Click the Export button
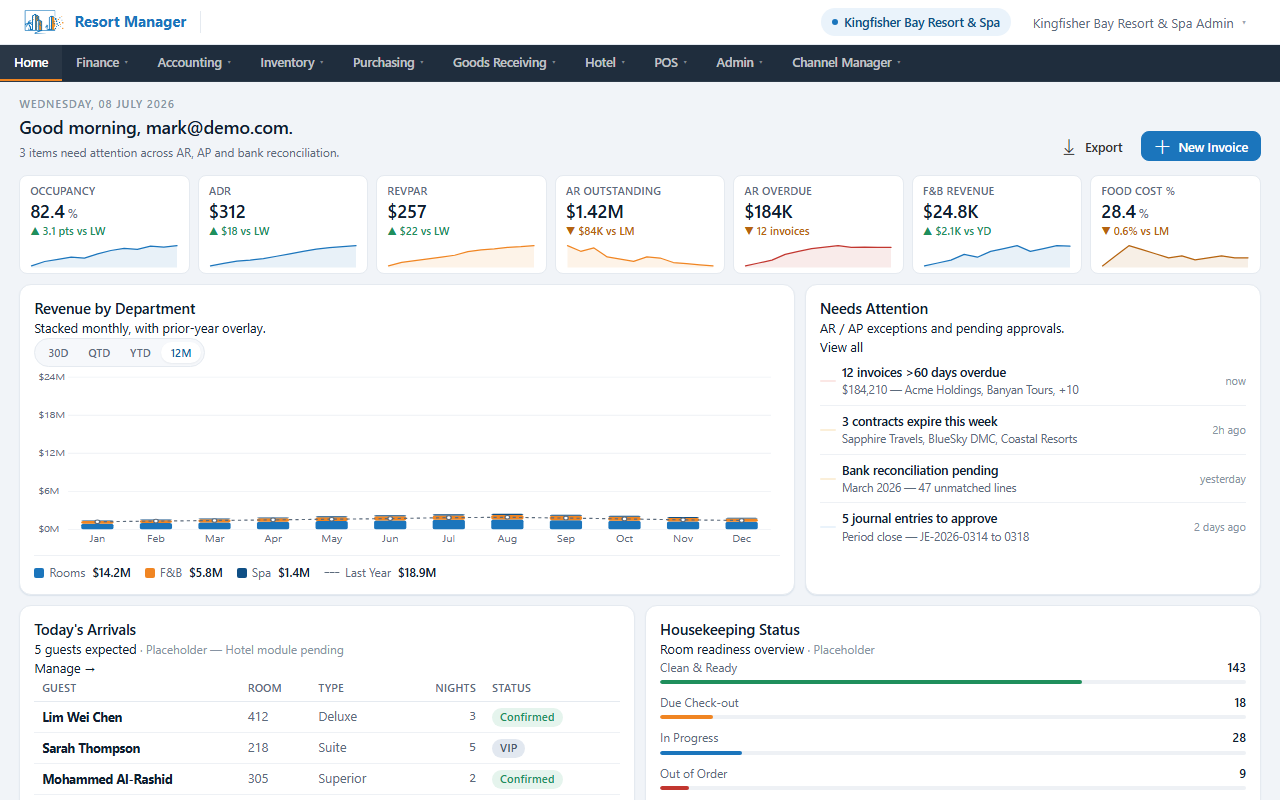 point(1092,147)
